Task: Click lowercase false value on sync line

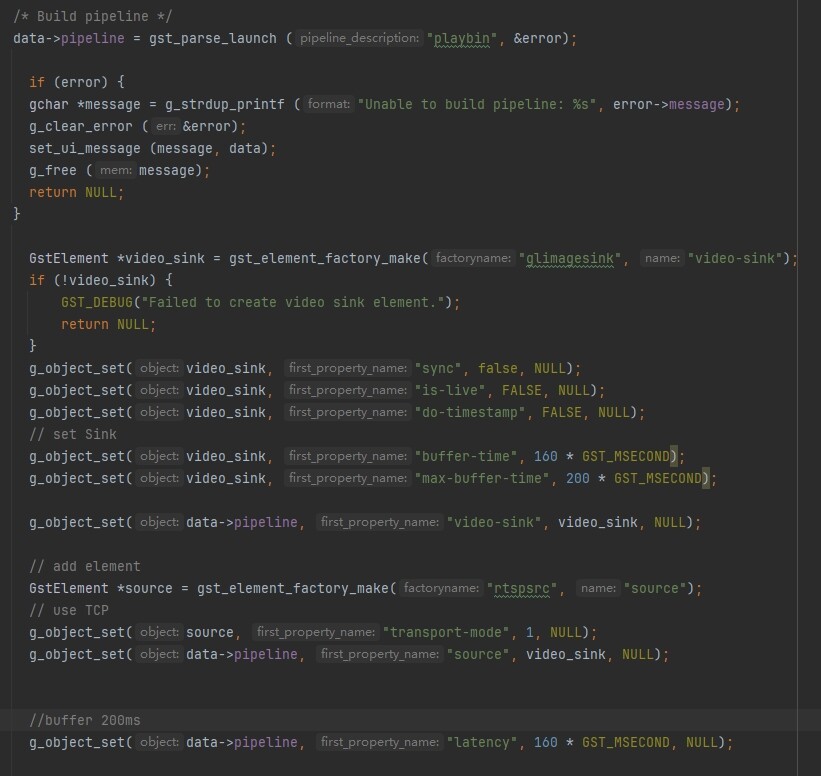Action: click(x=497, y=368)
